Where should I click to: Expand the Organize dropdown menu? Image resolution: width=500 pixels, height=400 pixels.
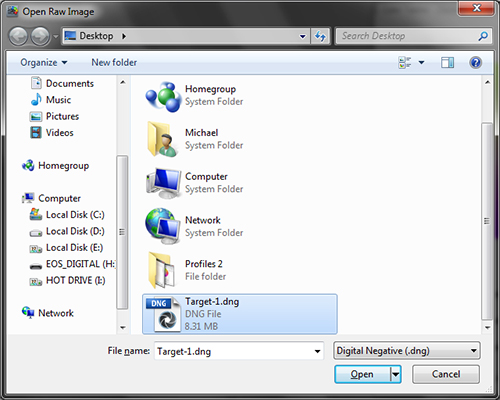[x=44, y=62]
